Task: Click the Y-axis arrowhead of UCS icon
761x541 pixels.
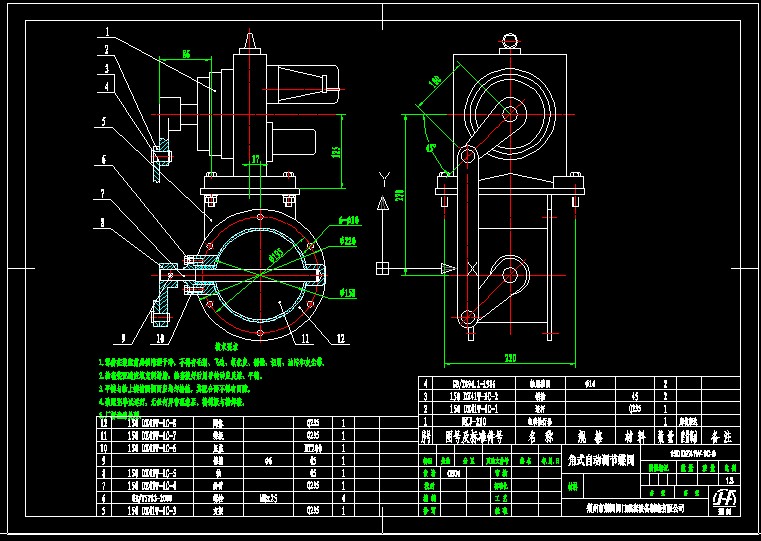Action: click(x=382, y=203)
